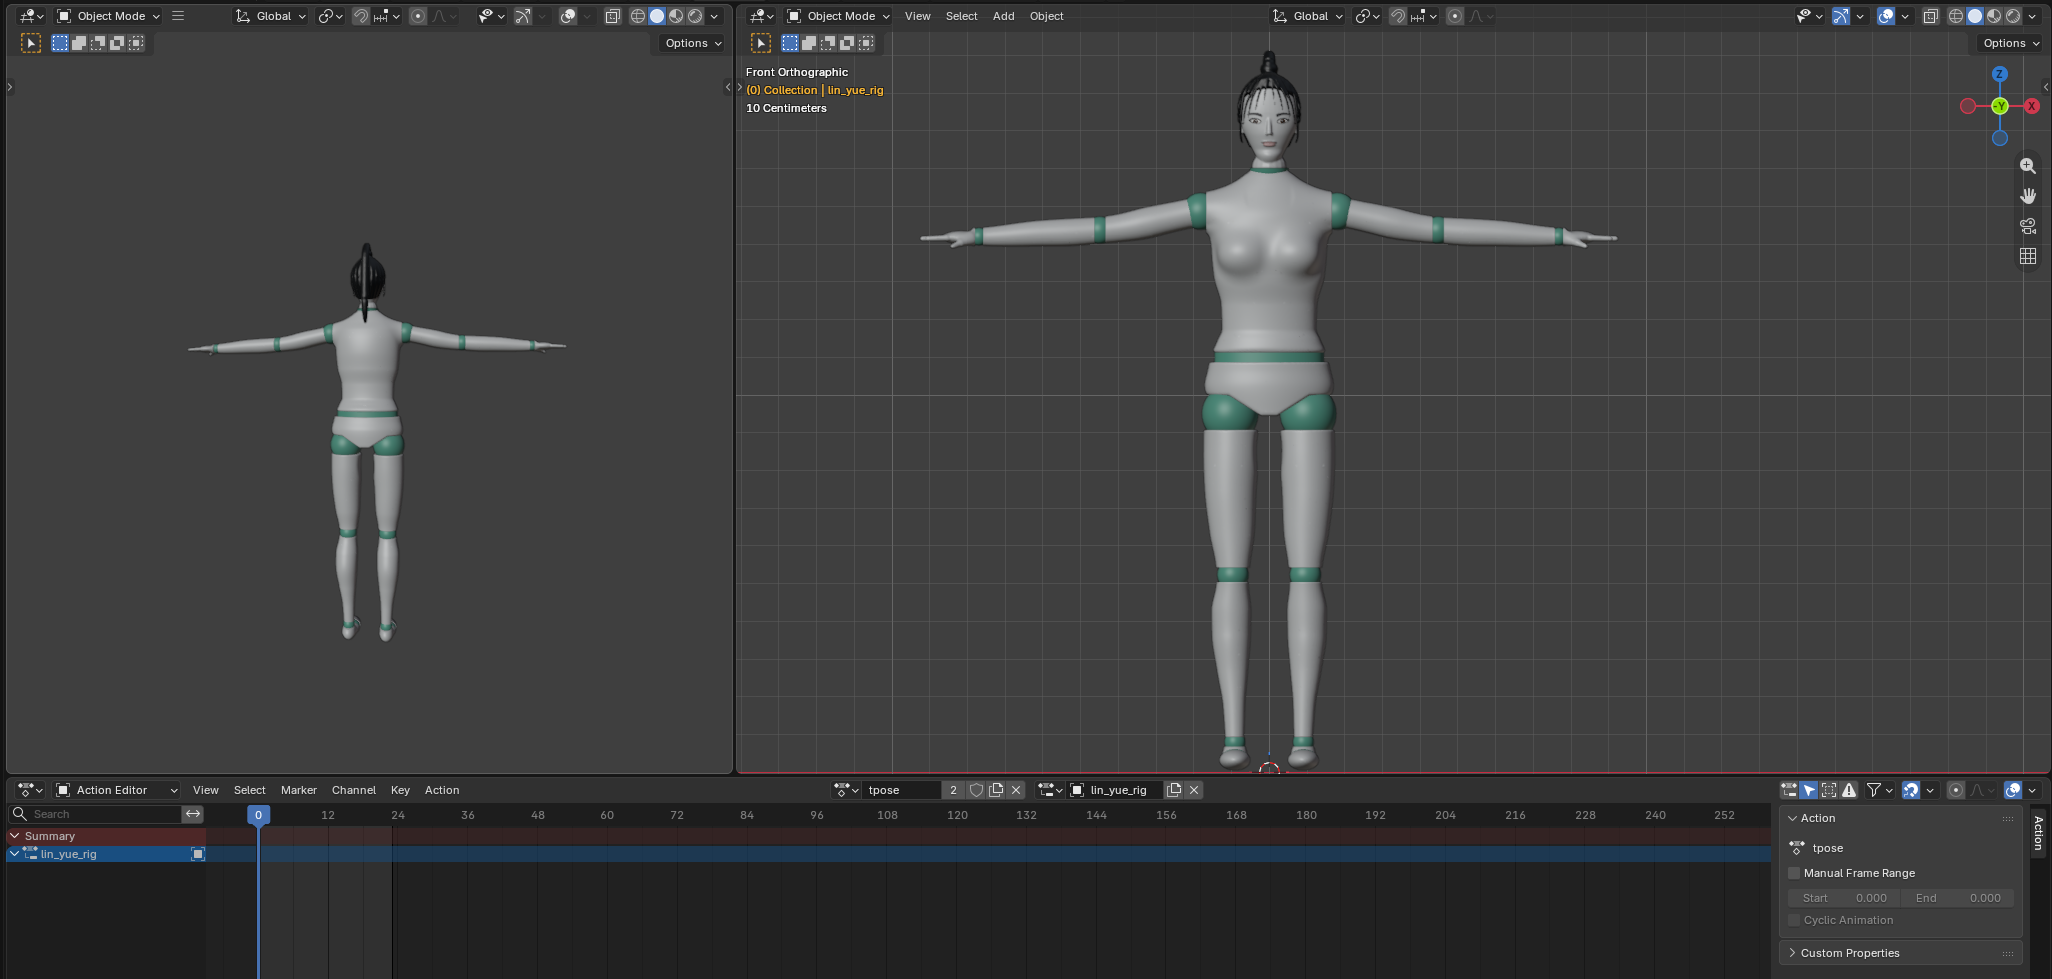
Task: Select the lin_yue_rig channel row
Action: (x=106, y=854)
